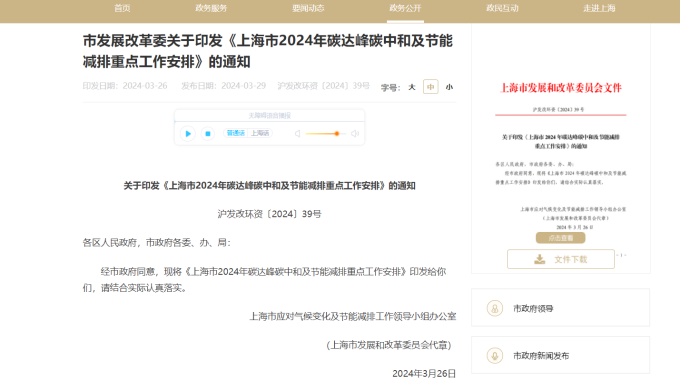Click the 印发日期：2024-03-26 text

[x=125, y=86]
